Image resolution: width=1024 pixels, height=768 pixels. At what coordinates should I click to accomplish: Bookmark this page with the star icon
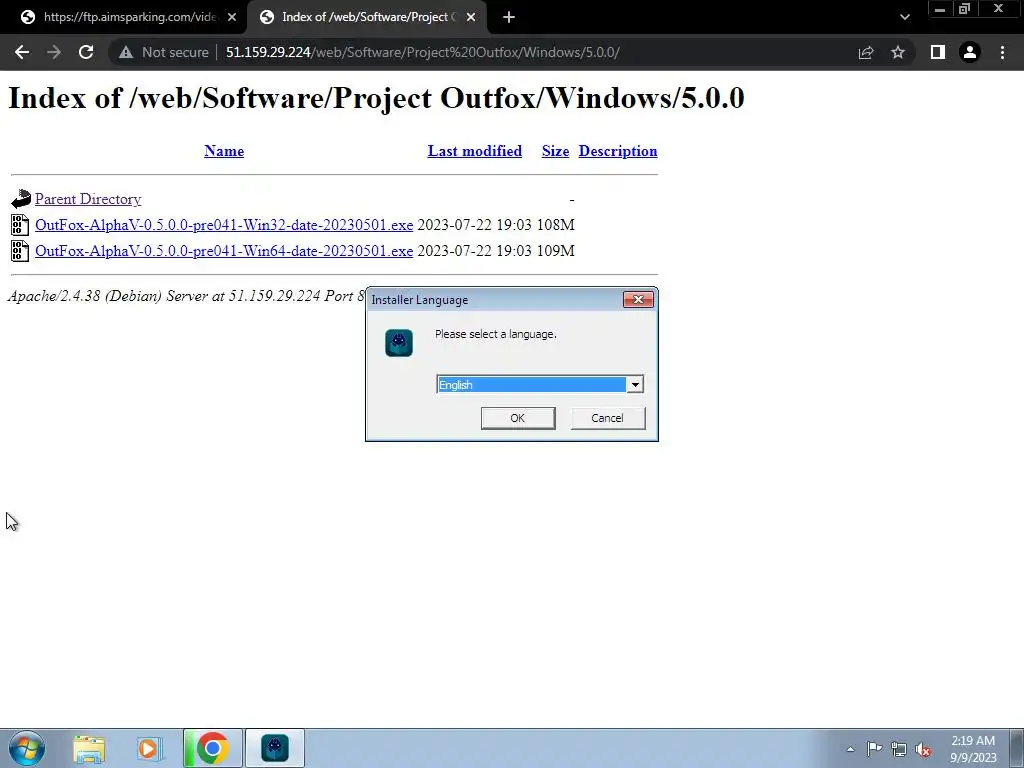(x=898, y=52)
